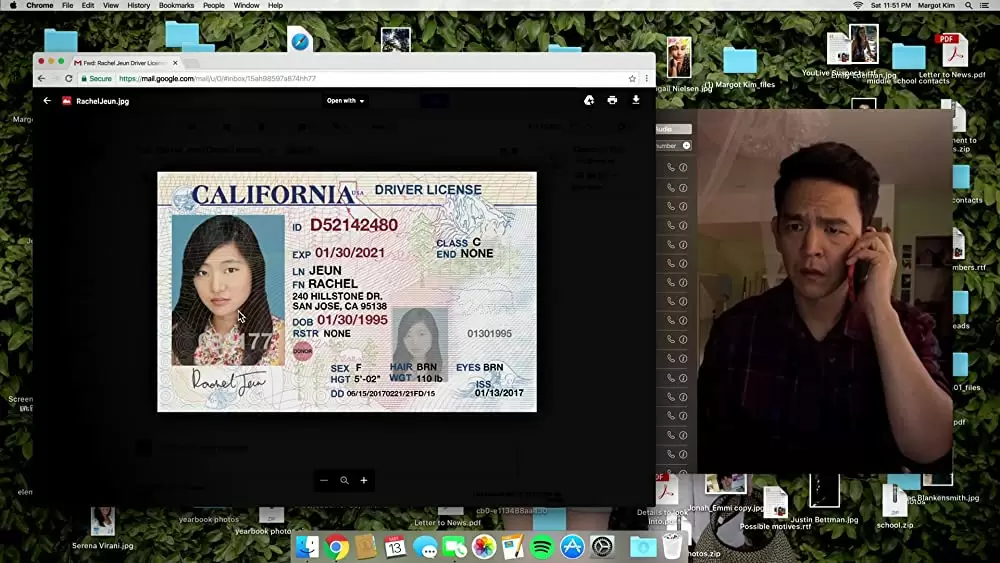
Task: Print the RachelJeun.jpg image
Action: coord(612,100)
